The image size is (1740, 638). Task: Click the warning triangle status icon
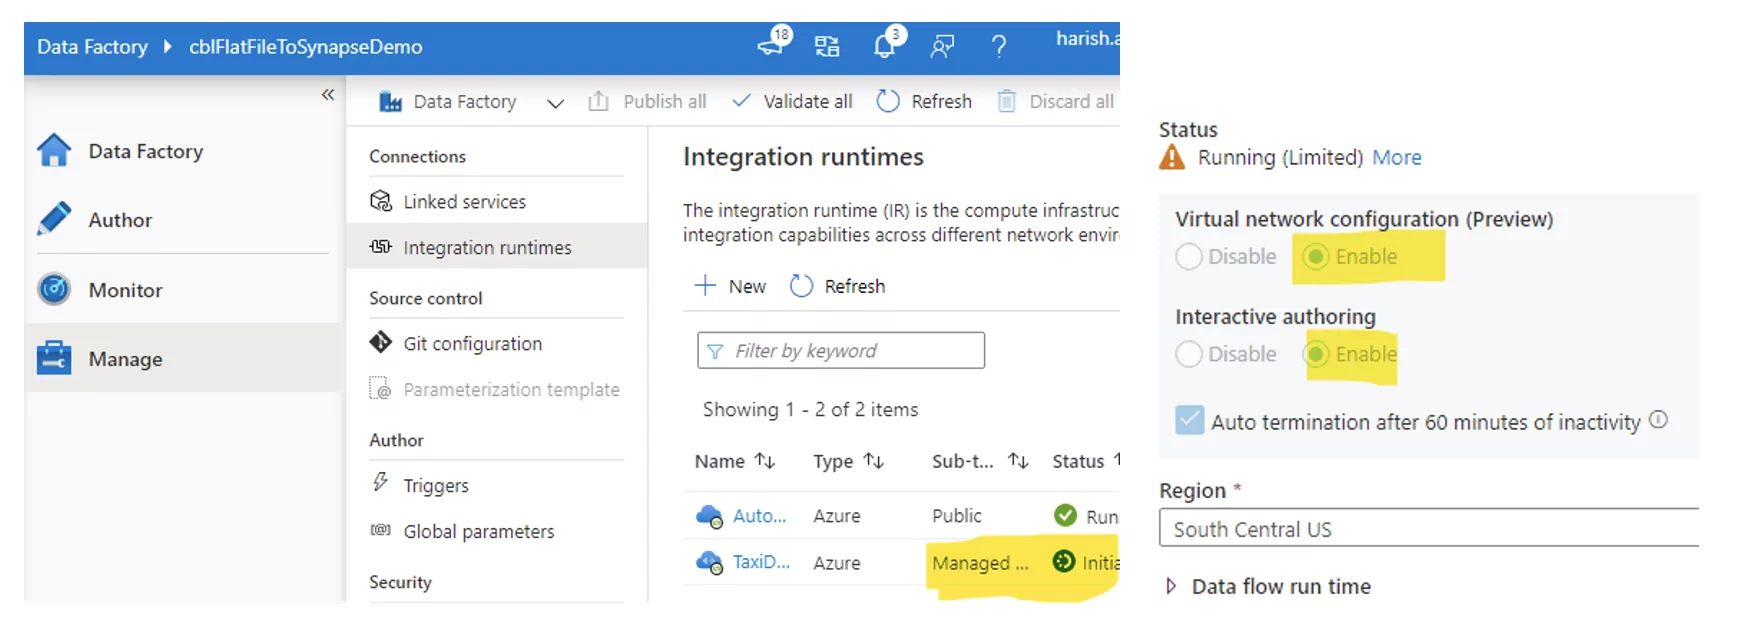click(x=1172, y=157)
